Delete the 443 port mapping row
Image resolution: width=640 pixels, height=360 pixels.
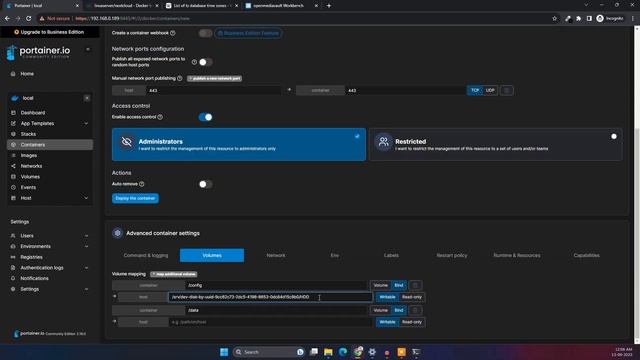coord(507,90)
